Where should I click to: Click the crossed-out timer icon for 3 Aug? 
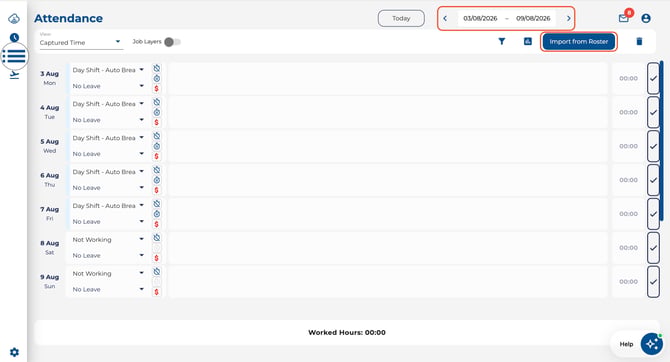[x=157, y=68]
